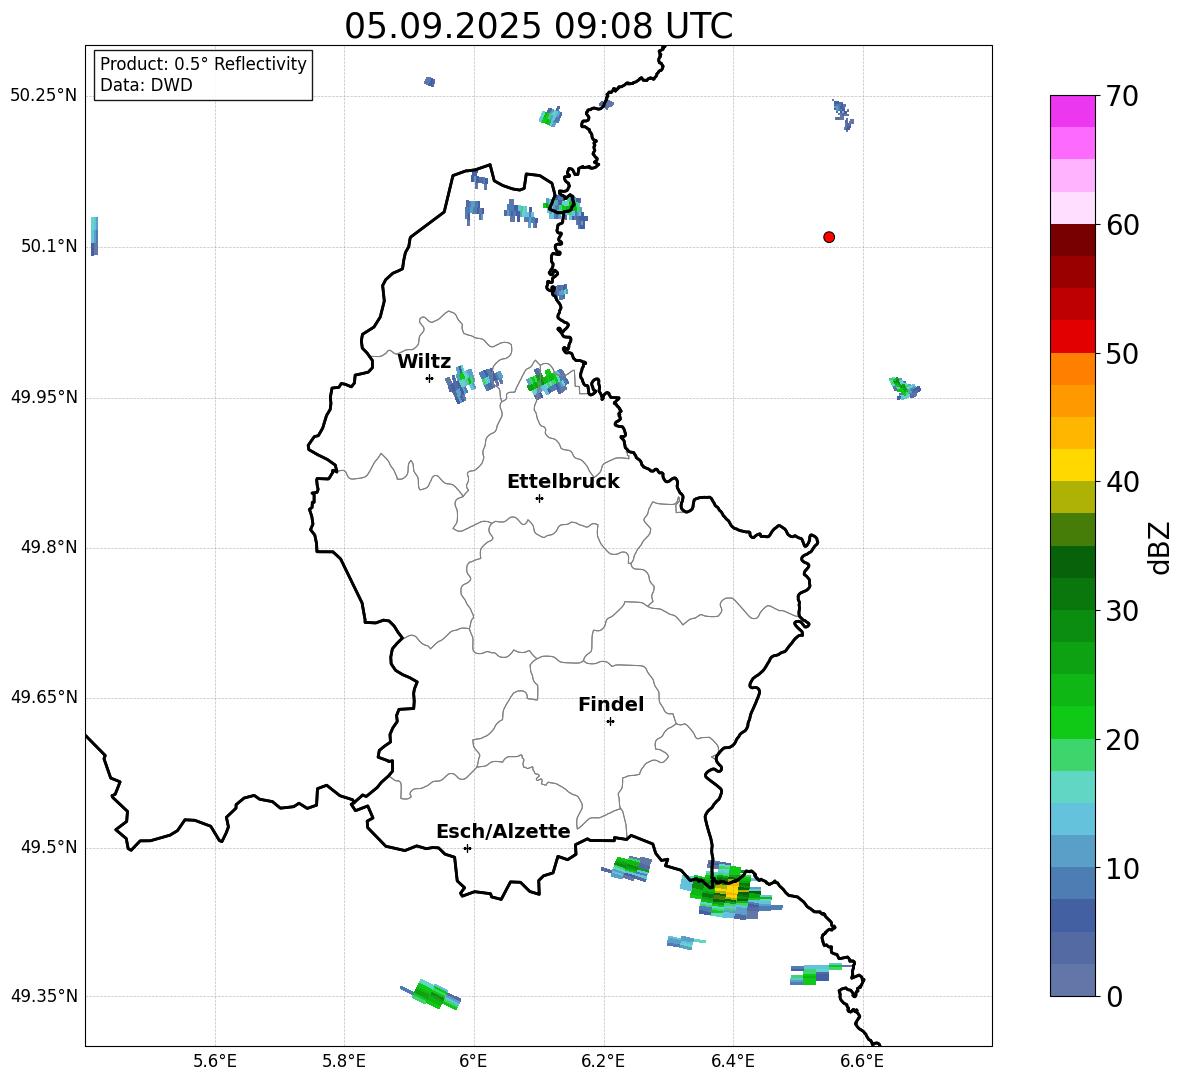Image resolution: width=1184 pixels, height=1081 pixels.
Task: Click the yellow 40 dBZ colorbar segment
Action: (x=1073, y=465)
